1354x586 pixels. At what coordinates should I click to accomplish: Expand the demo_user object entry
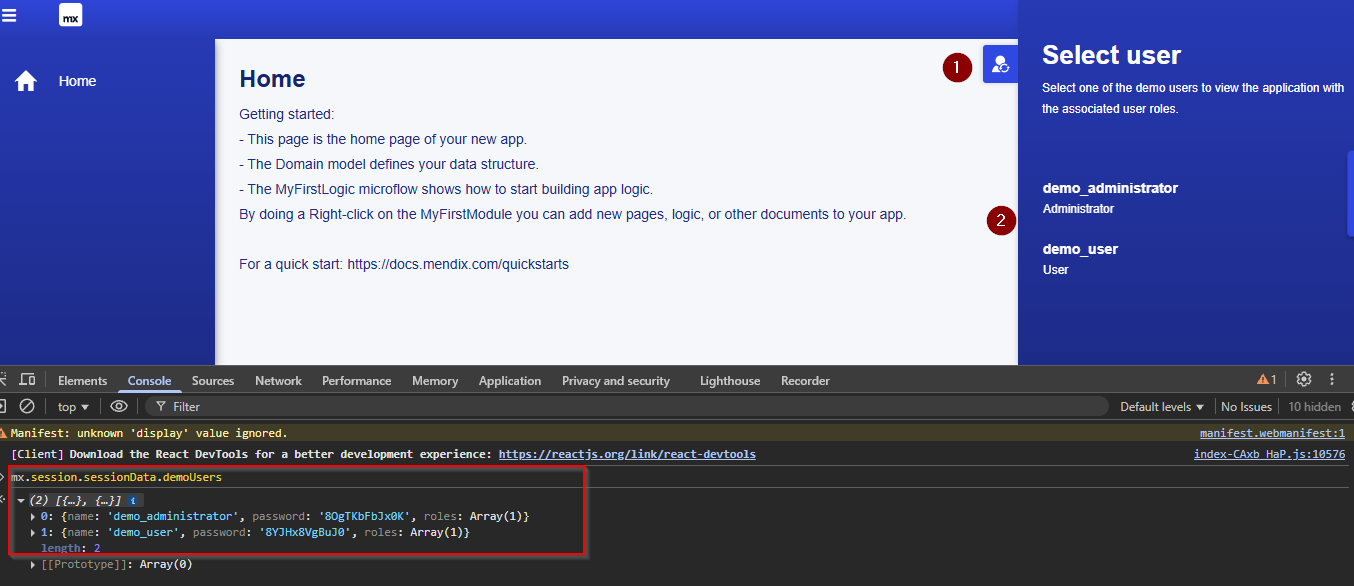click(x=33, y=533)
